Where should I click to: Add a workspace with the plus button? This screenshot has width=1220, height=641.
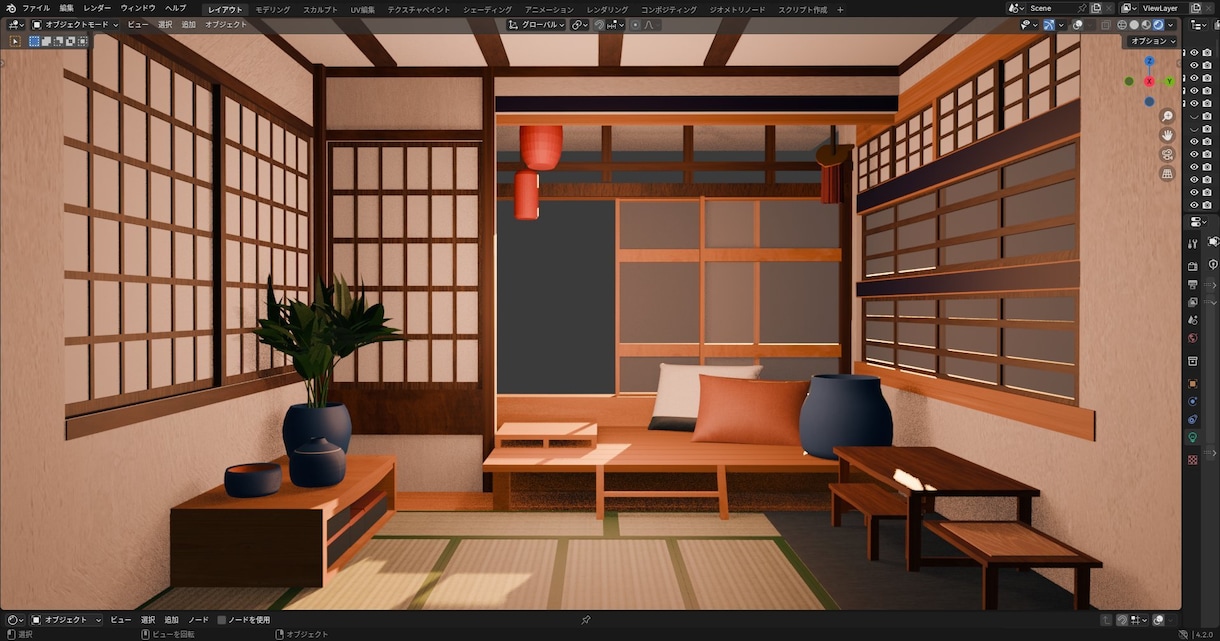point(840,9)
